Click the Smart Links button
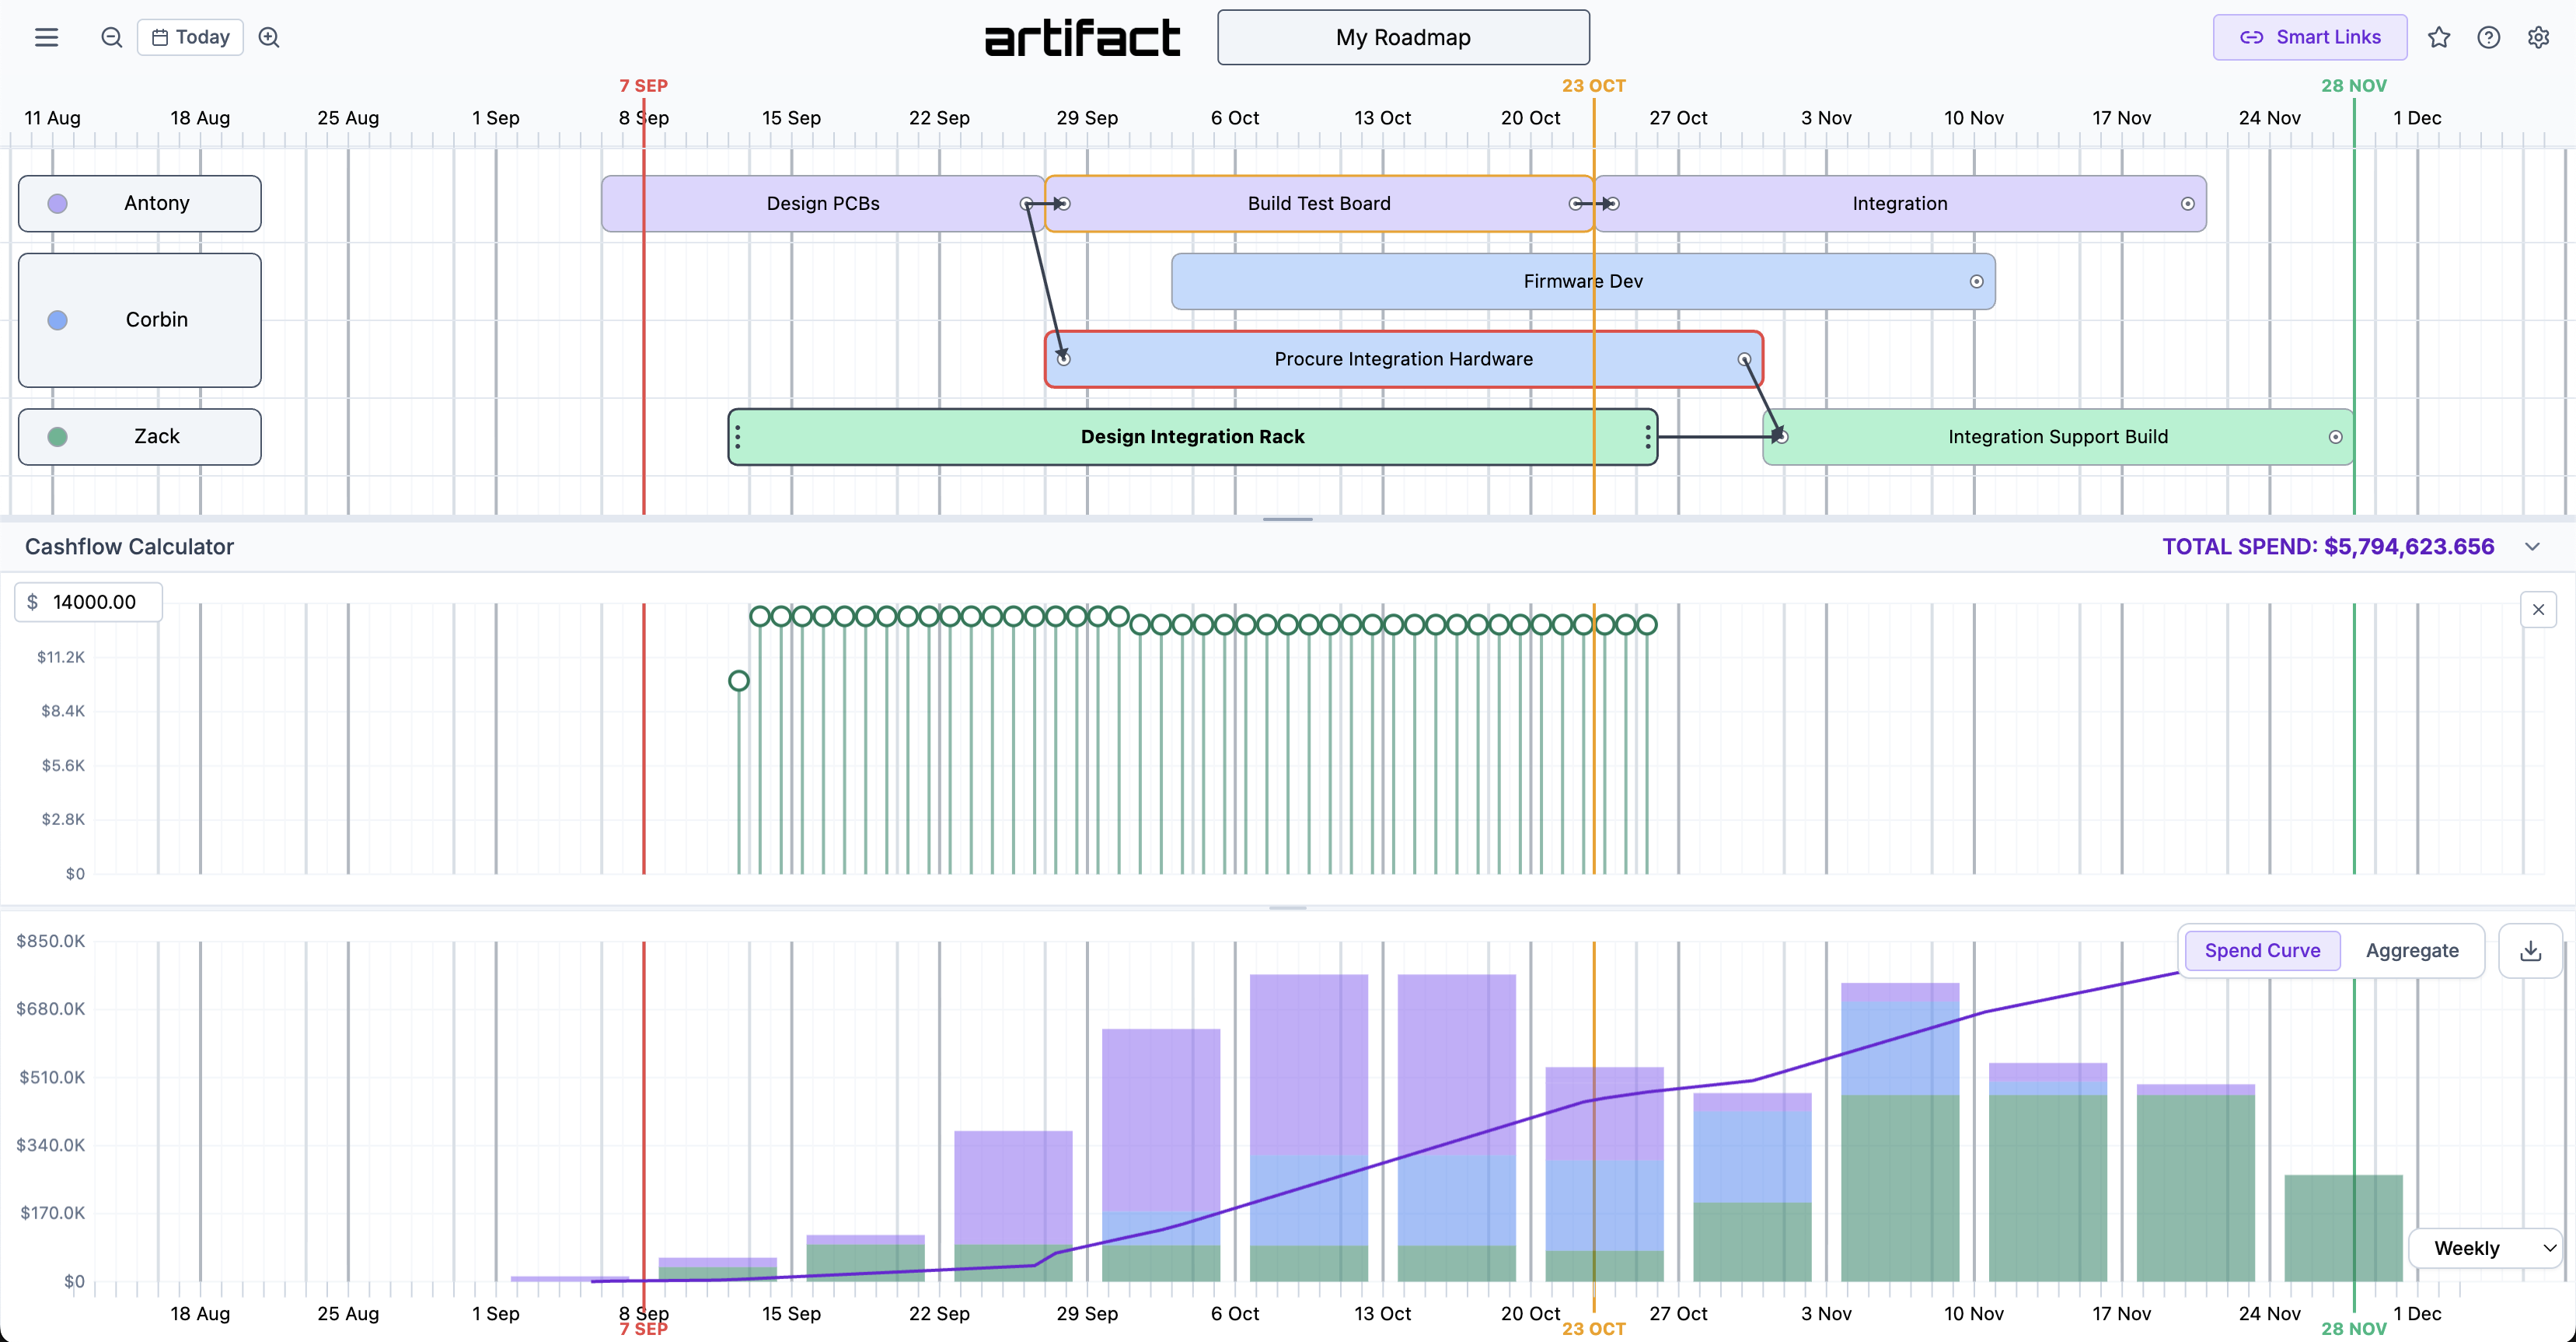2576x1342 pixels. click(x=2309, y=37)
